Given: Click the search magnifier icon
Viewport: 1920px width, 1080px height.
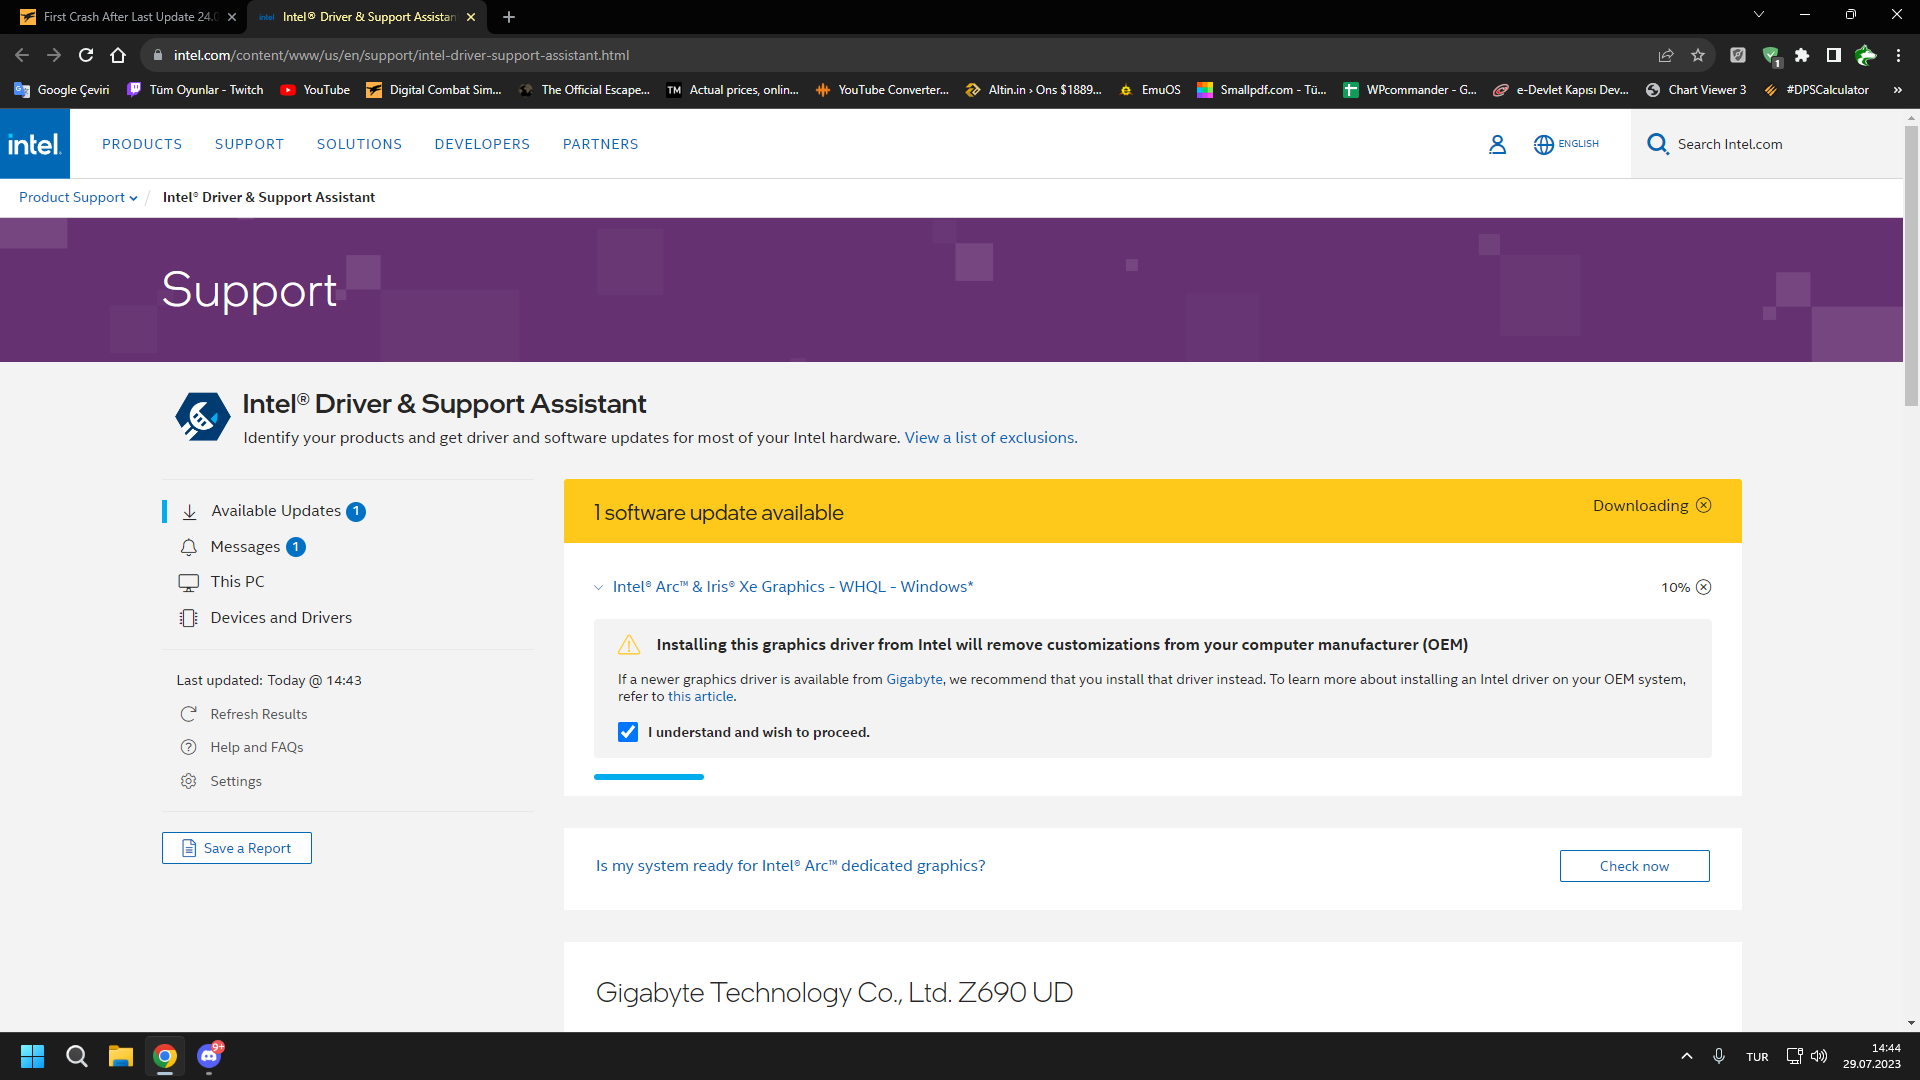Looking at the screenshot, I should click(x=1657, y=144).
